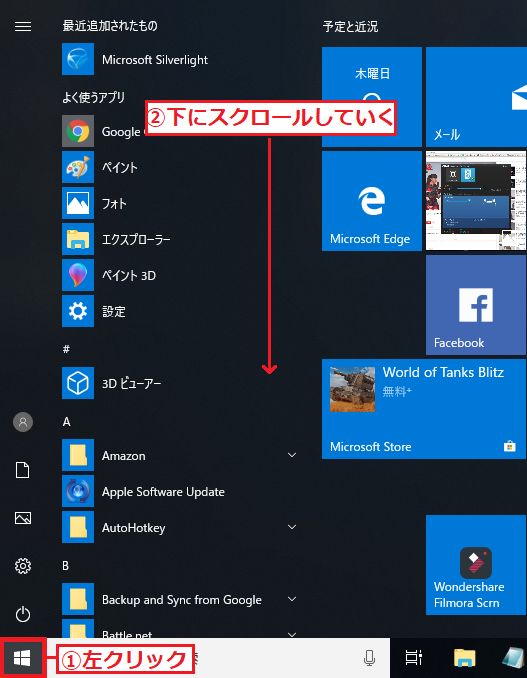Click the Amazon text label
This screenshot has height=678, width=527.
tap(124, 456)
